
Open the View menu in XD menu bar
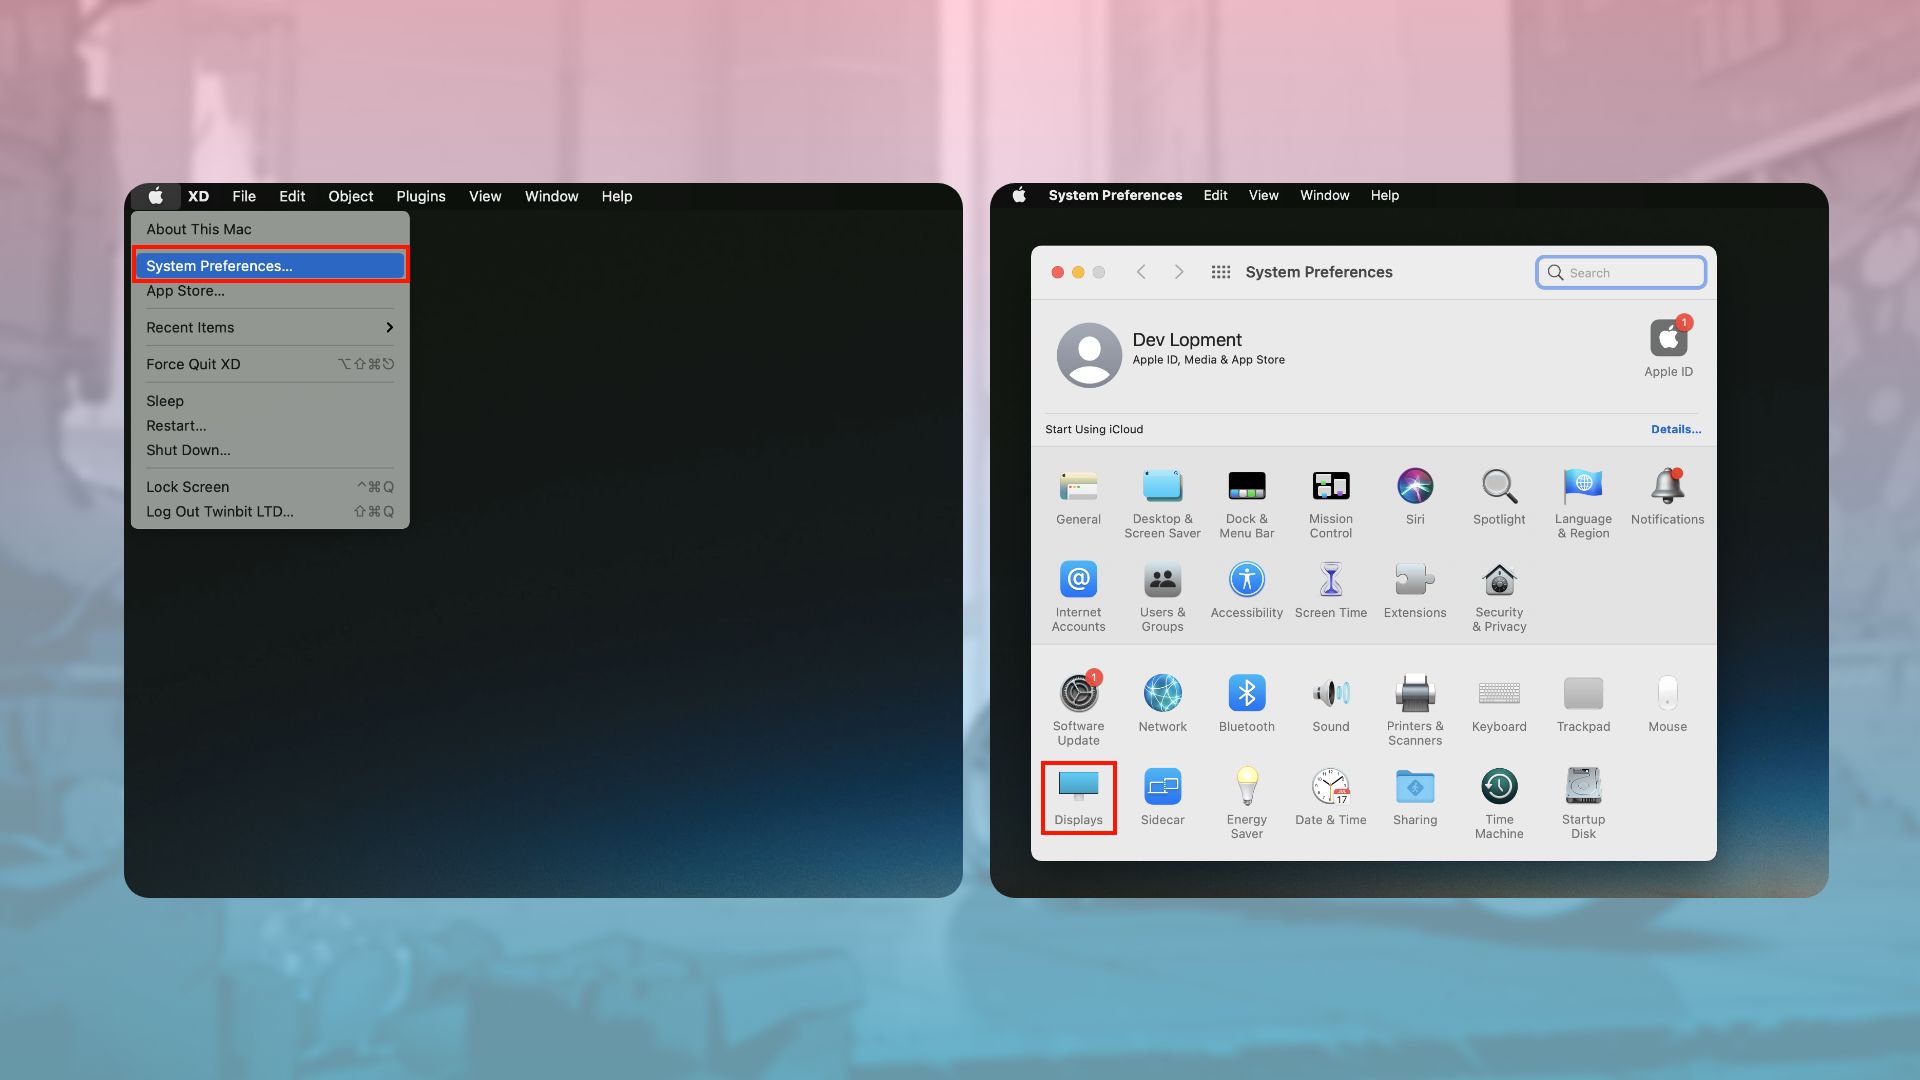[485, 196]
